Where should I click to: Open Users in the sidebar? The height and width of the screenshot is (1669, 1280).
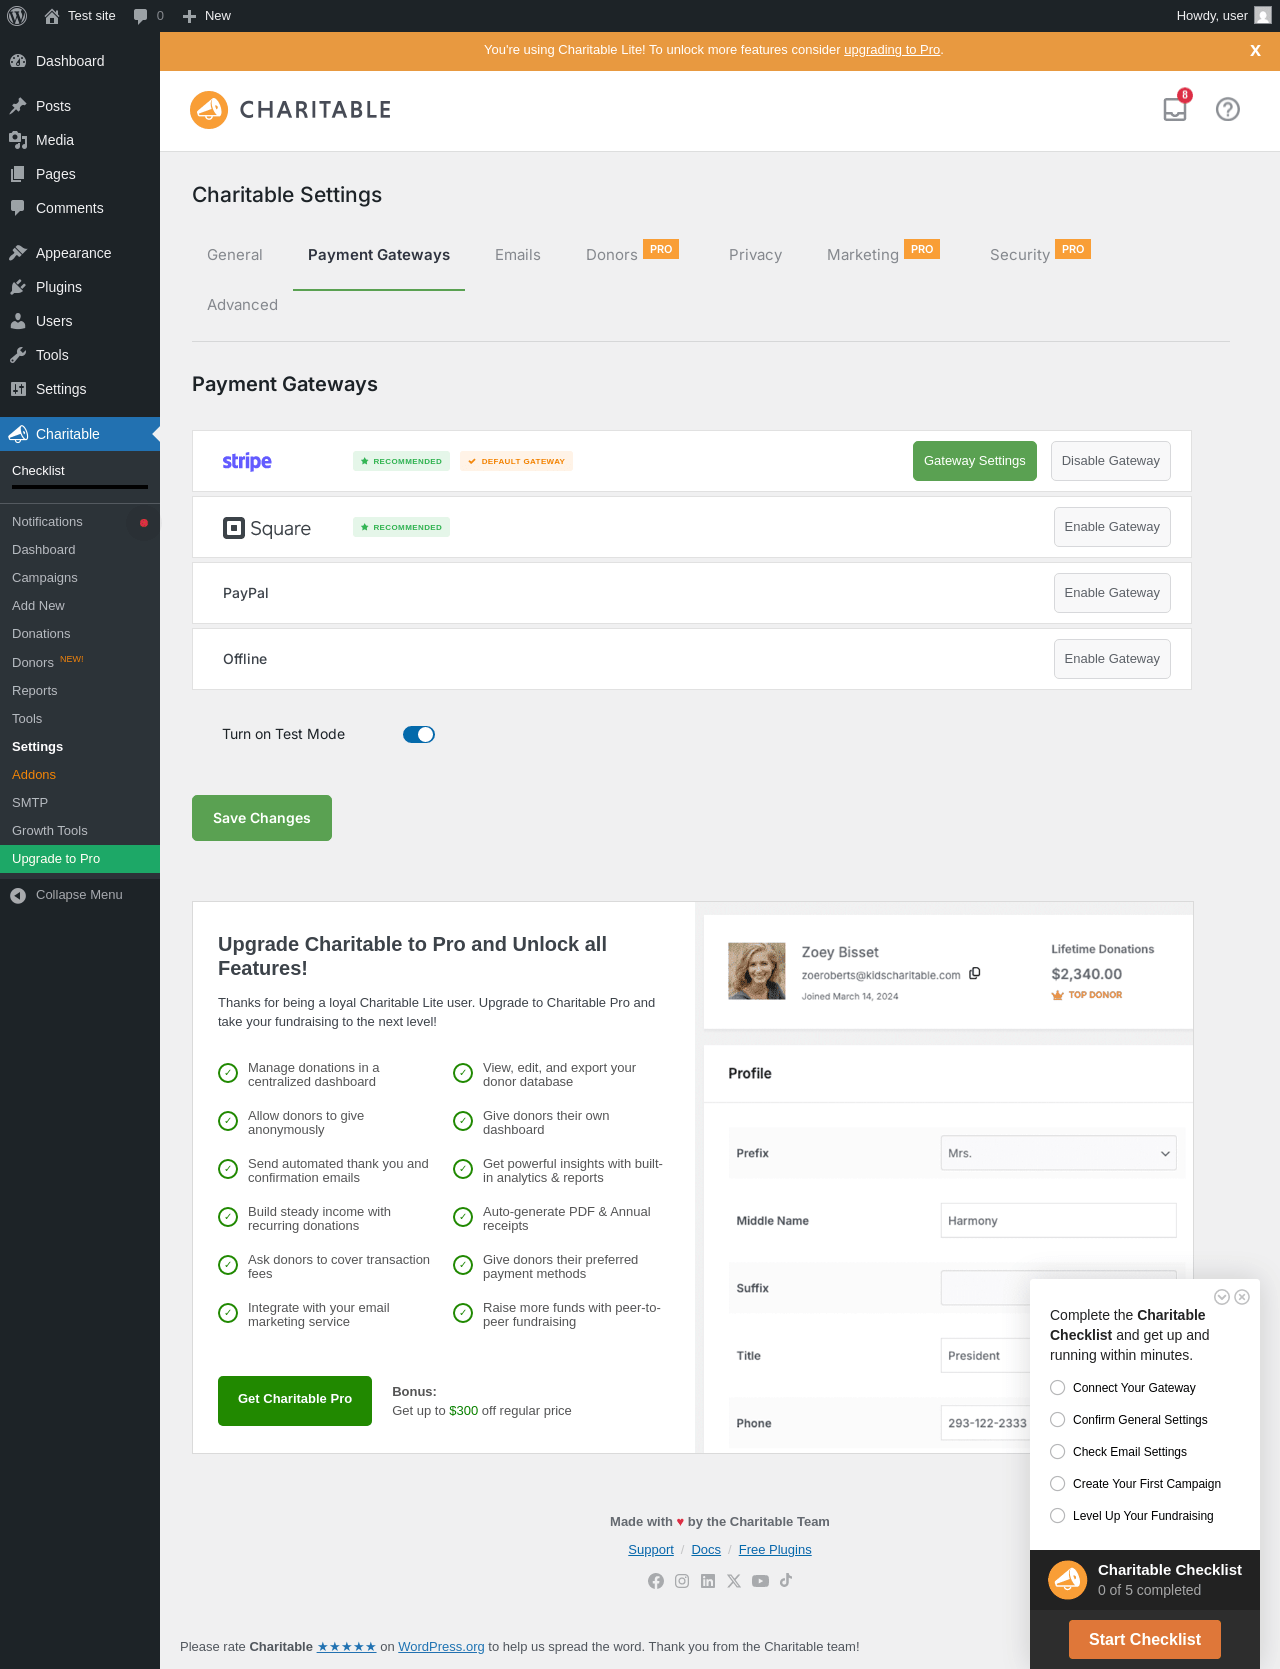point(80,321)
